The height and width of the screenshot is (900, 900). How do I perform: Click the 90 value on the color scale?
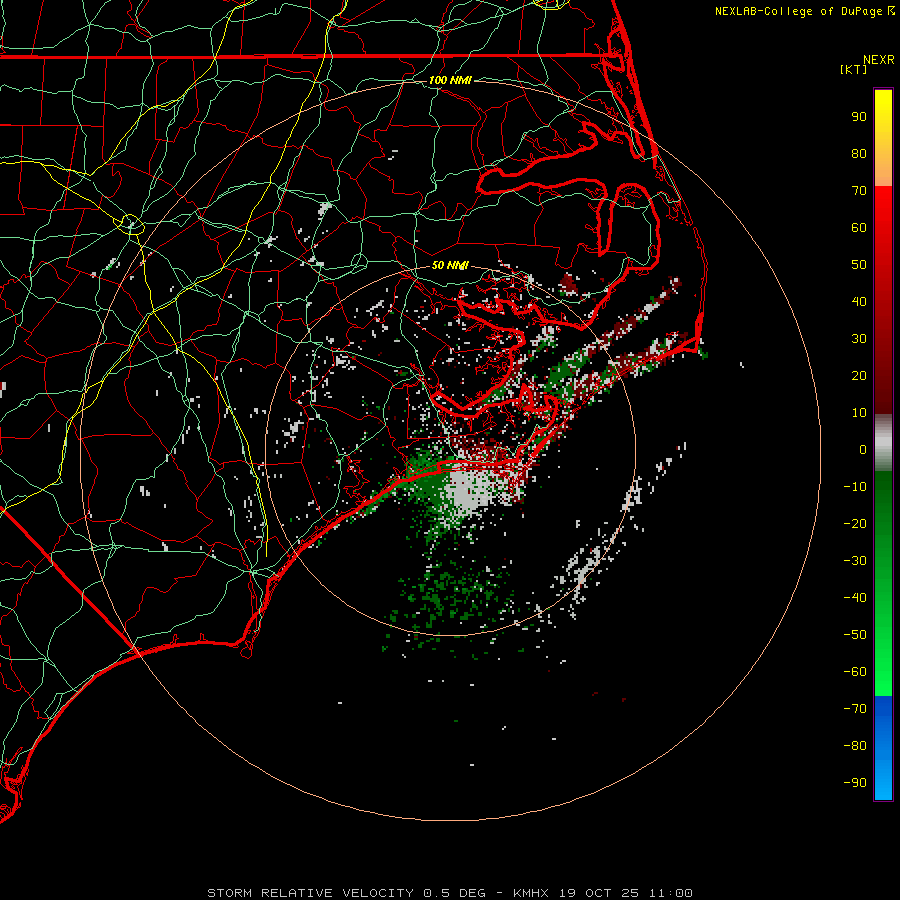[x=859, y=117]
